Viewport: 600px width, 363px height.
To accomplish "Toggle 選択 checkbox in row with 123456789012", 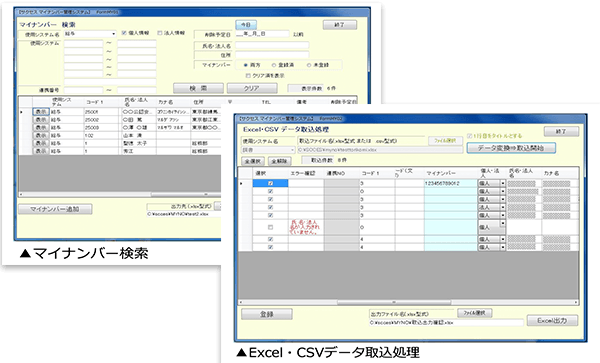I will click(271, 184).
